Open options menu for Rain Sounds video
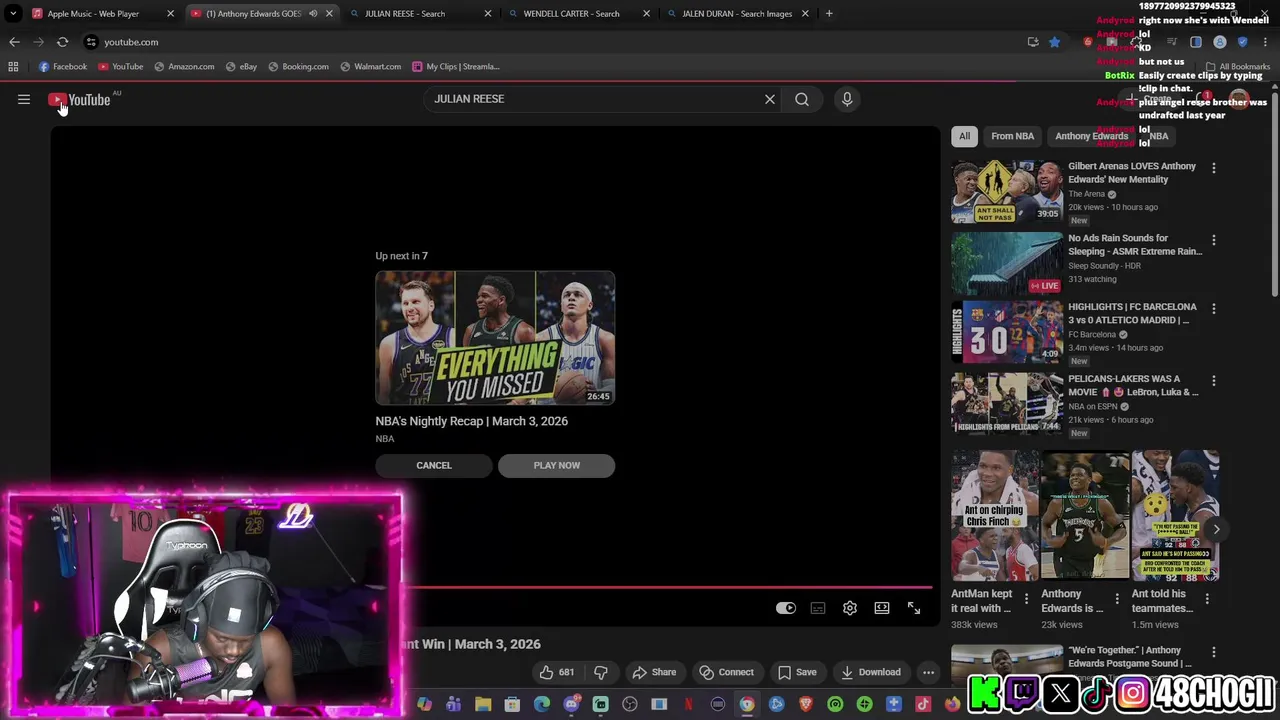 tap(1214, 240)
